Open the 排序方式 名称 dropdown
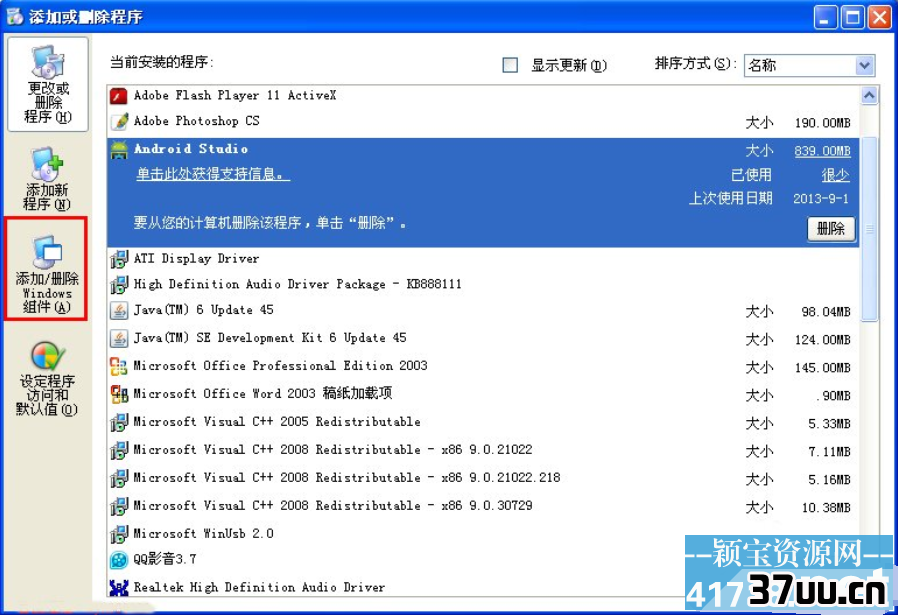Viewport: 898px width, 615px height. pyautogui.click(x=809, y=65)
